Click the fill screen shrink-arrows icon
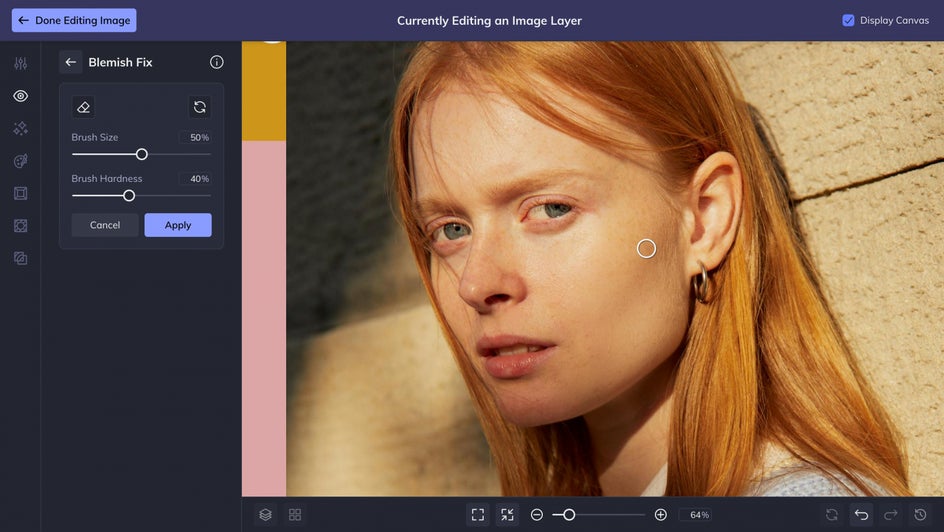Viewport: 944px width, 532px height. pos(508,515)
